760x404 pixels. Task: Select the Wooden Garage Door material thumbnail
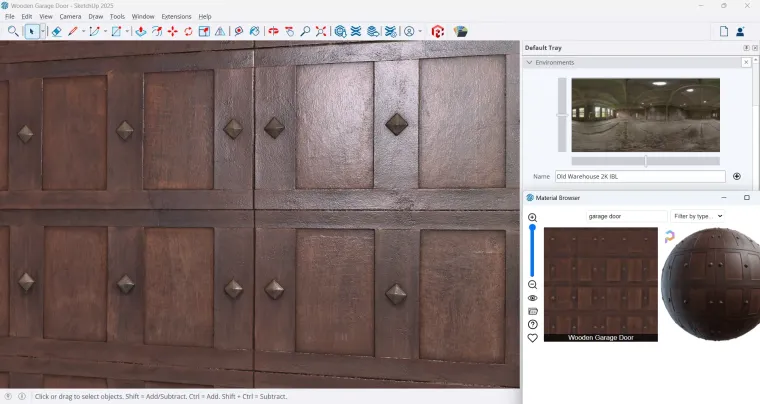click(x=600, y=281)
